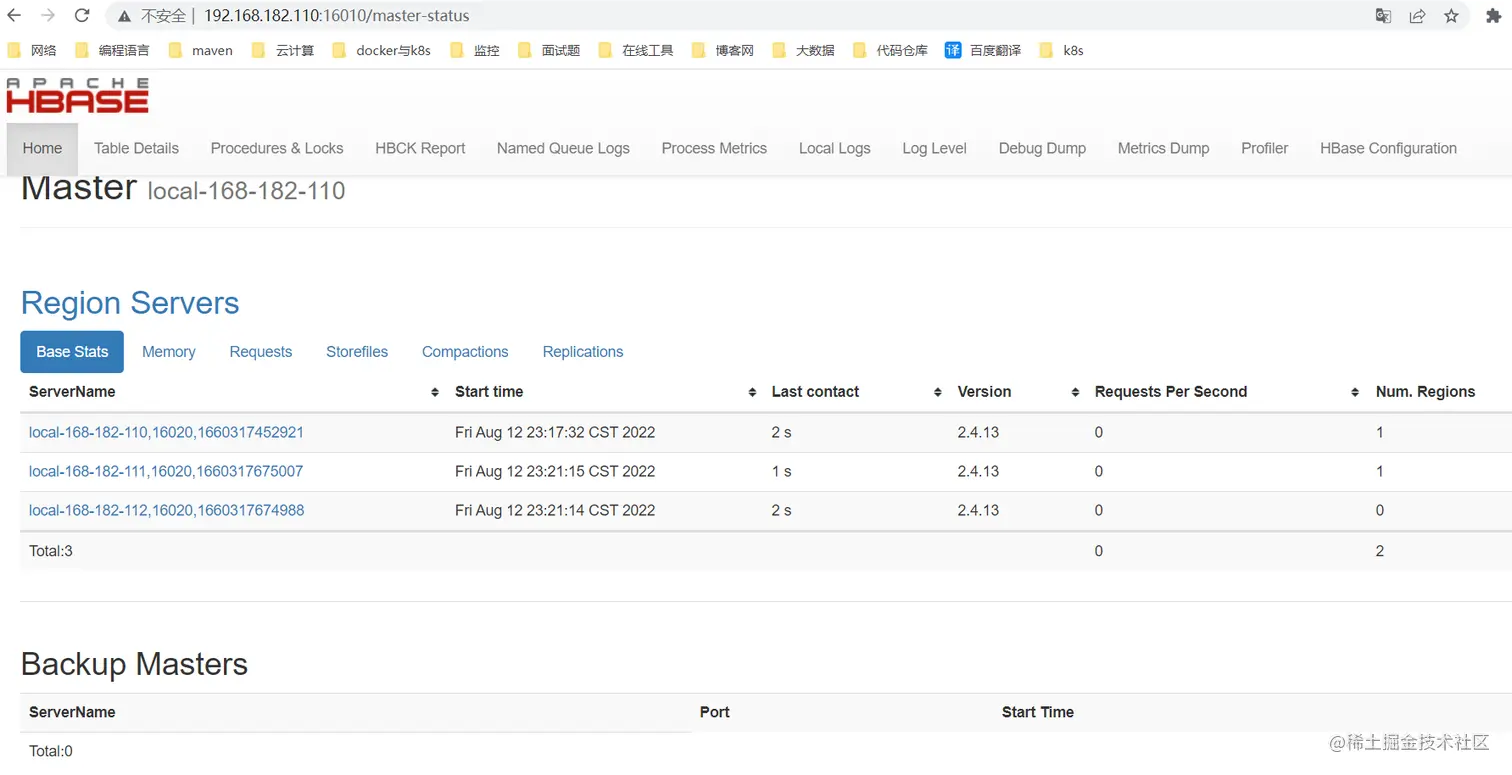The height and width of the screenshot is (775, 1512).
Task: Go to the Home nav tab
Action: 42,148
